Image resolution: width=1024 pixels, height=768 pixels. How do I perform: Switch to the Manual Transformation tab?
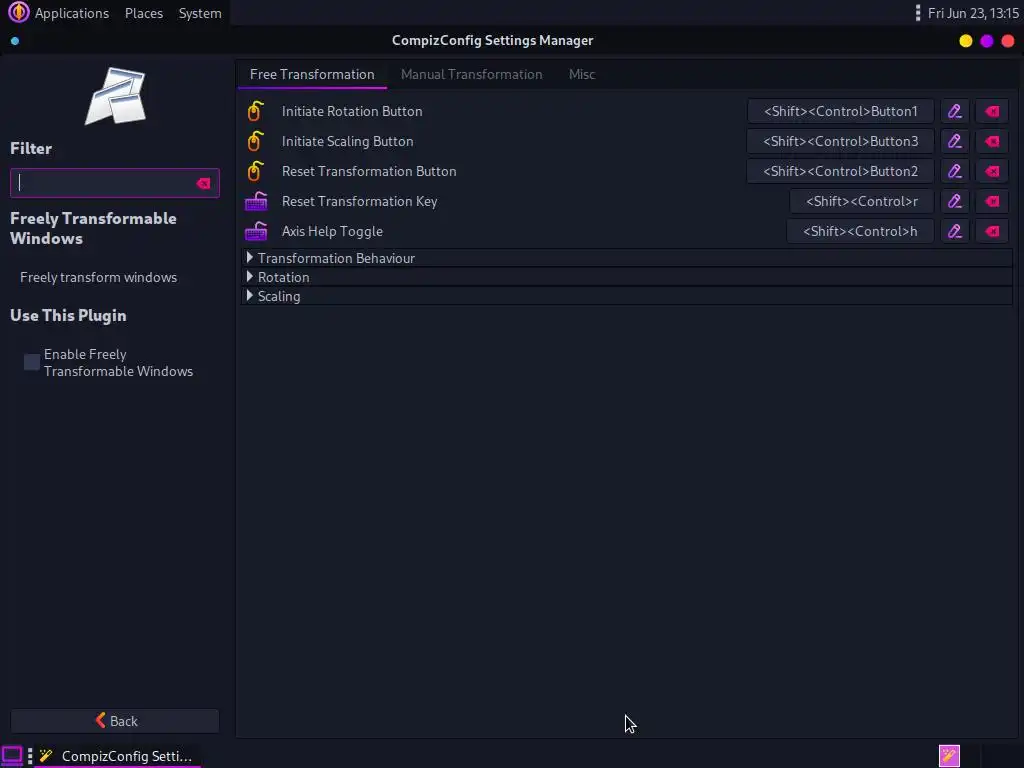point(472,74)
